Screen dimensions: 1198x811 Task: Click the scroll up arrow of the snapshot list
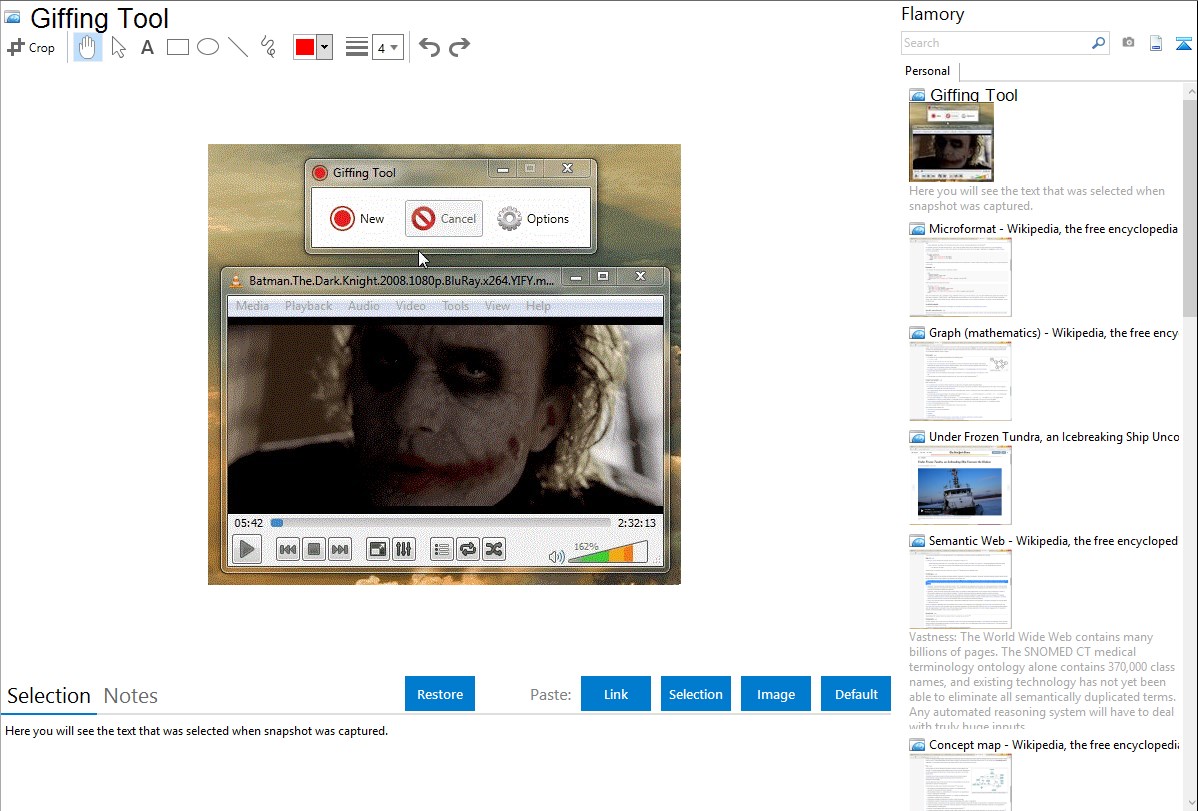(1190, 92)
